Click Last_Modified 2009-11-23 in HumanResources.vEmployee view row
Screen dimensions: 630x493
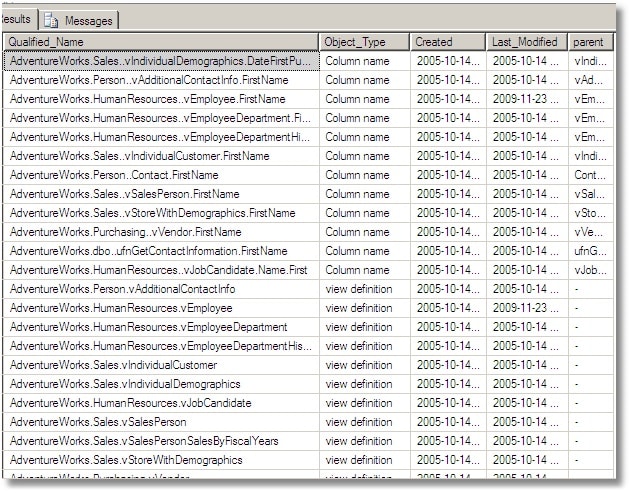[x=527, y=308]
